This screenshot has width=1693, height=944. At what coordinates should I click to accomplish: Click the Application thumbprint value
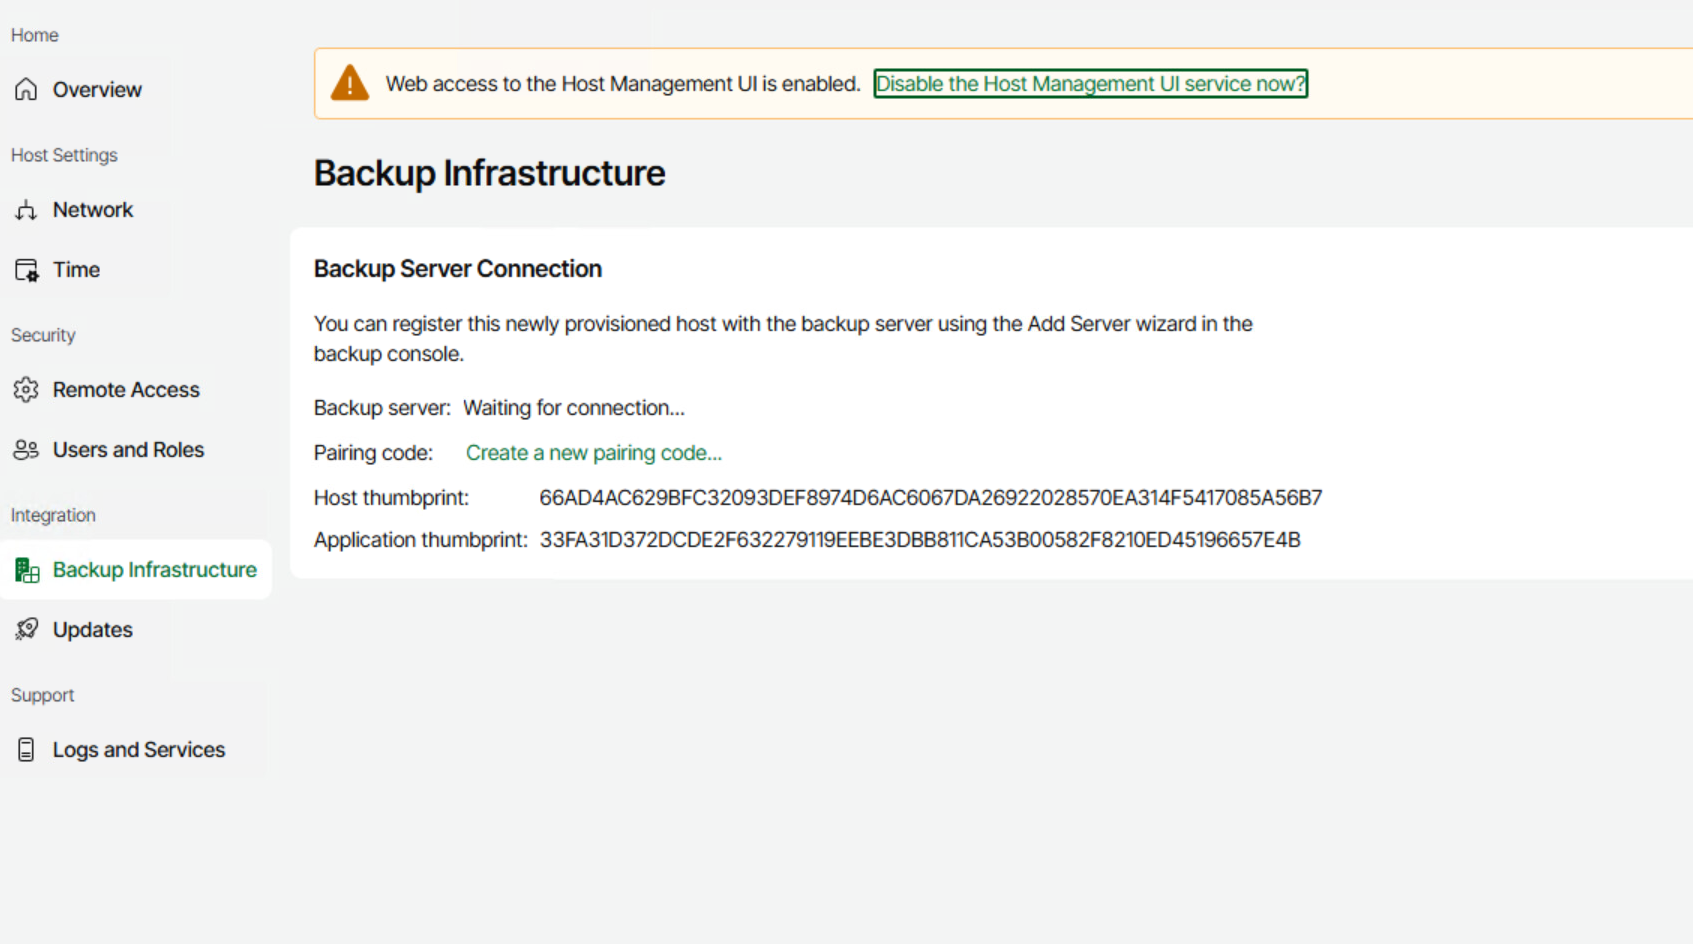coord(920,540)
